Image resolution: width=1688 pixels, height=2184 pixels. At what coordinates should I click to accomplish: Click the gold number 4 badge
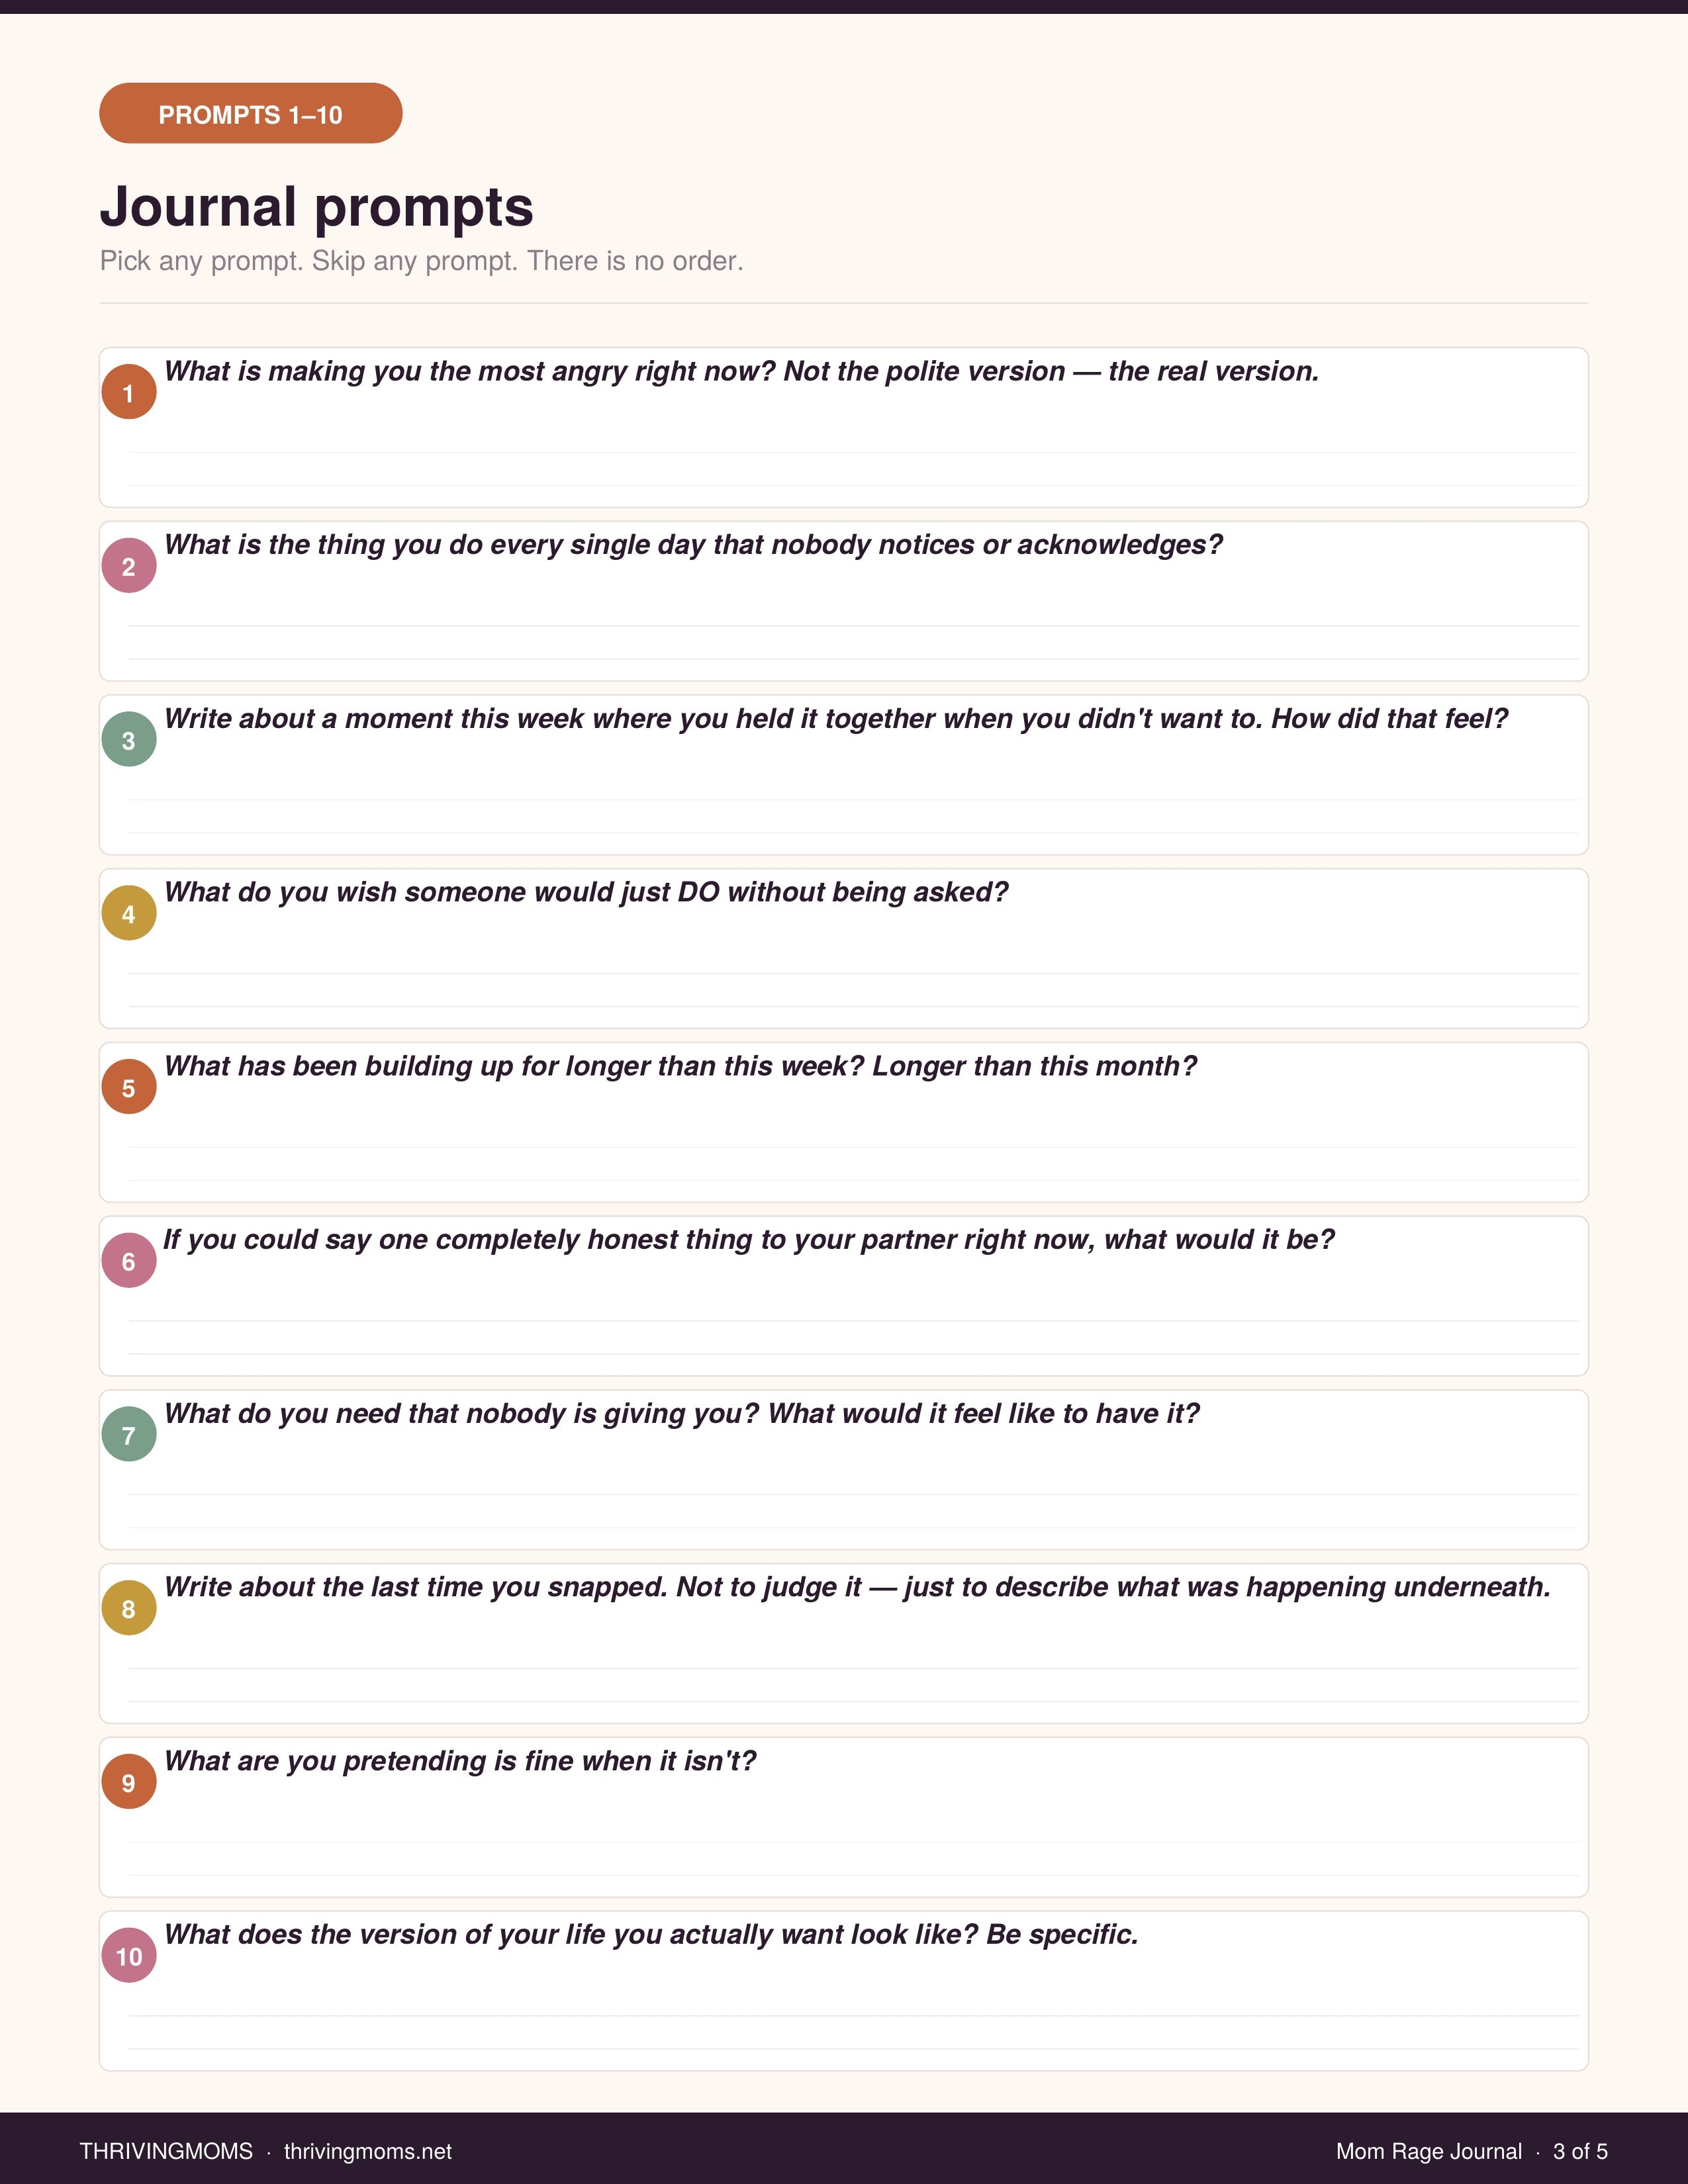click(129, 913)
